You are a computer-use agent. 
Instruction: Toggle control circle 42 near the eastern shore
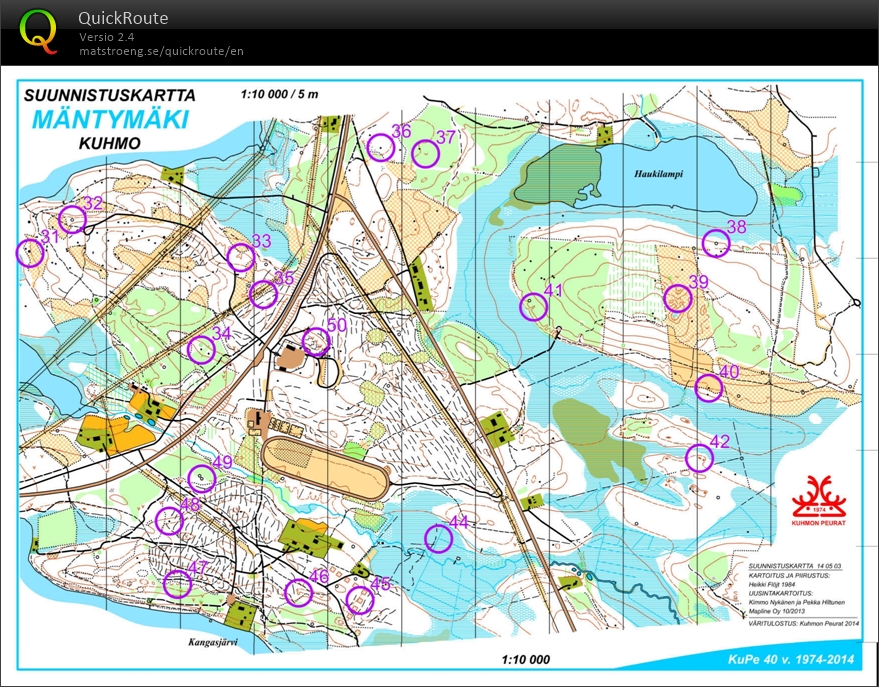(699, 456)
